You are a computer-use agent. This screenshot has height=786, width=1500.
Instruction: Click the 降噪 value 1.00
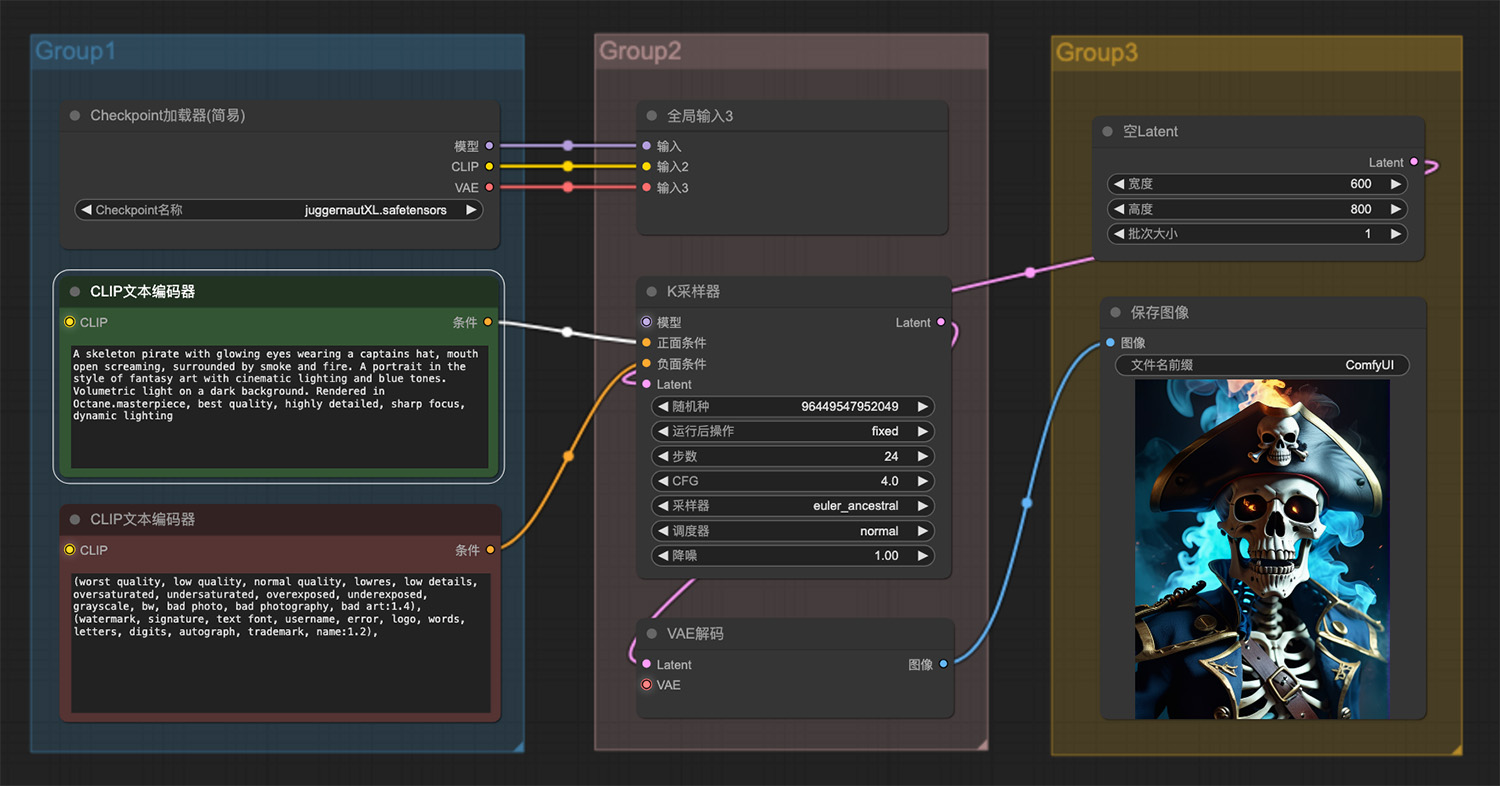[x=886, y=555]
